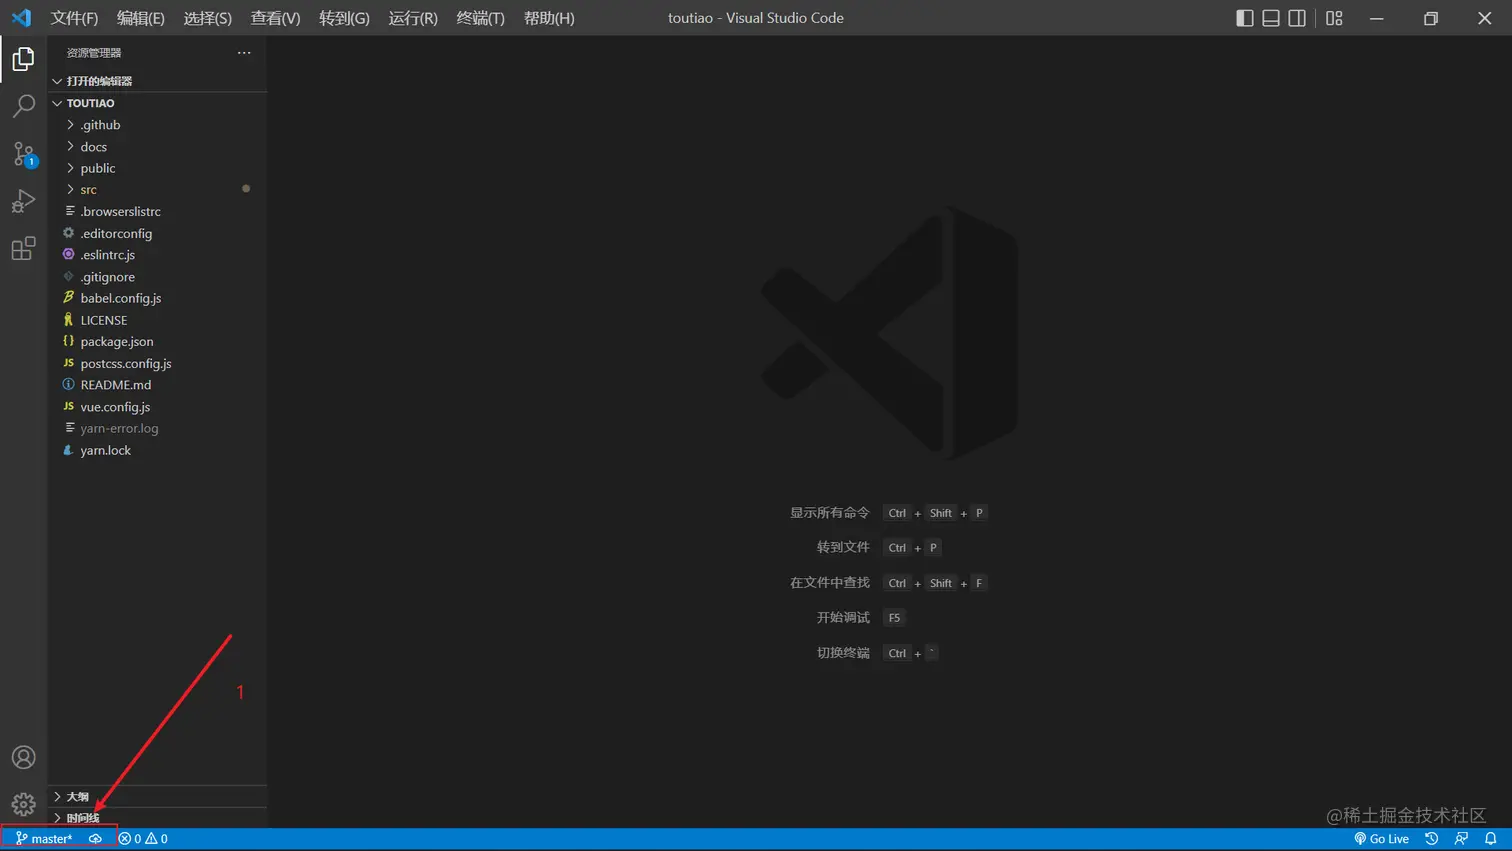
Task: Open the Source Control view icon
Action: tap(23, 154)
